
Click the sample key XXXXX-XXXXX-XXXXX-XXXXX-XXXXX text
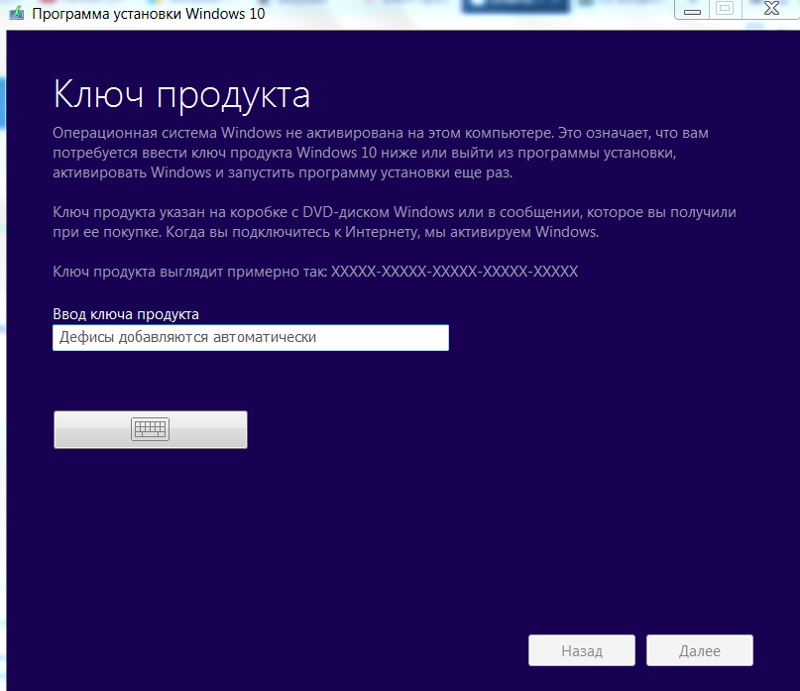point(454,272)
